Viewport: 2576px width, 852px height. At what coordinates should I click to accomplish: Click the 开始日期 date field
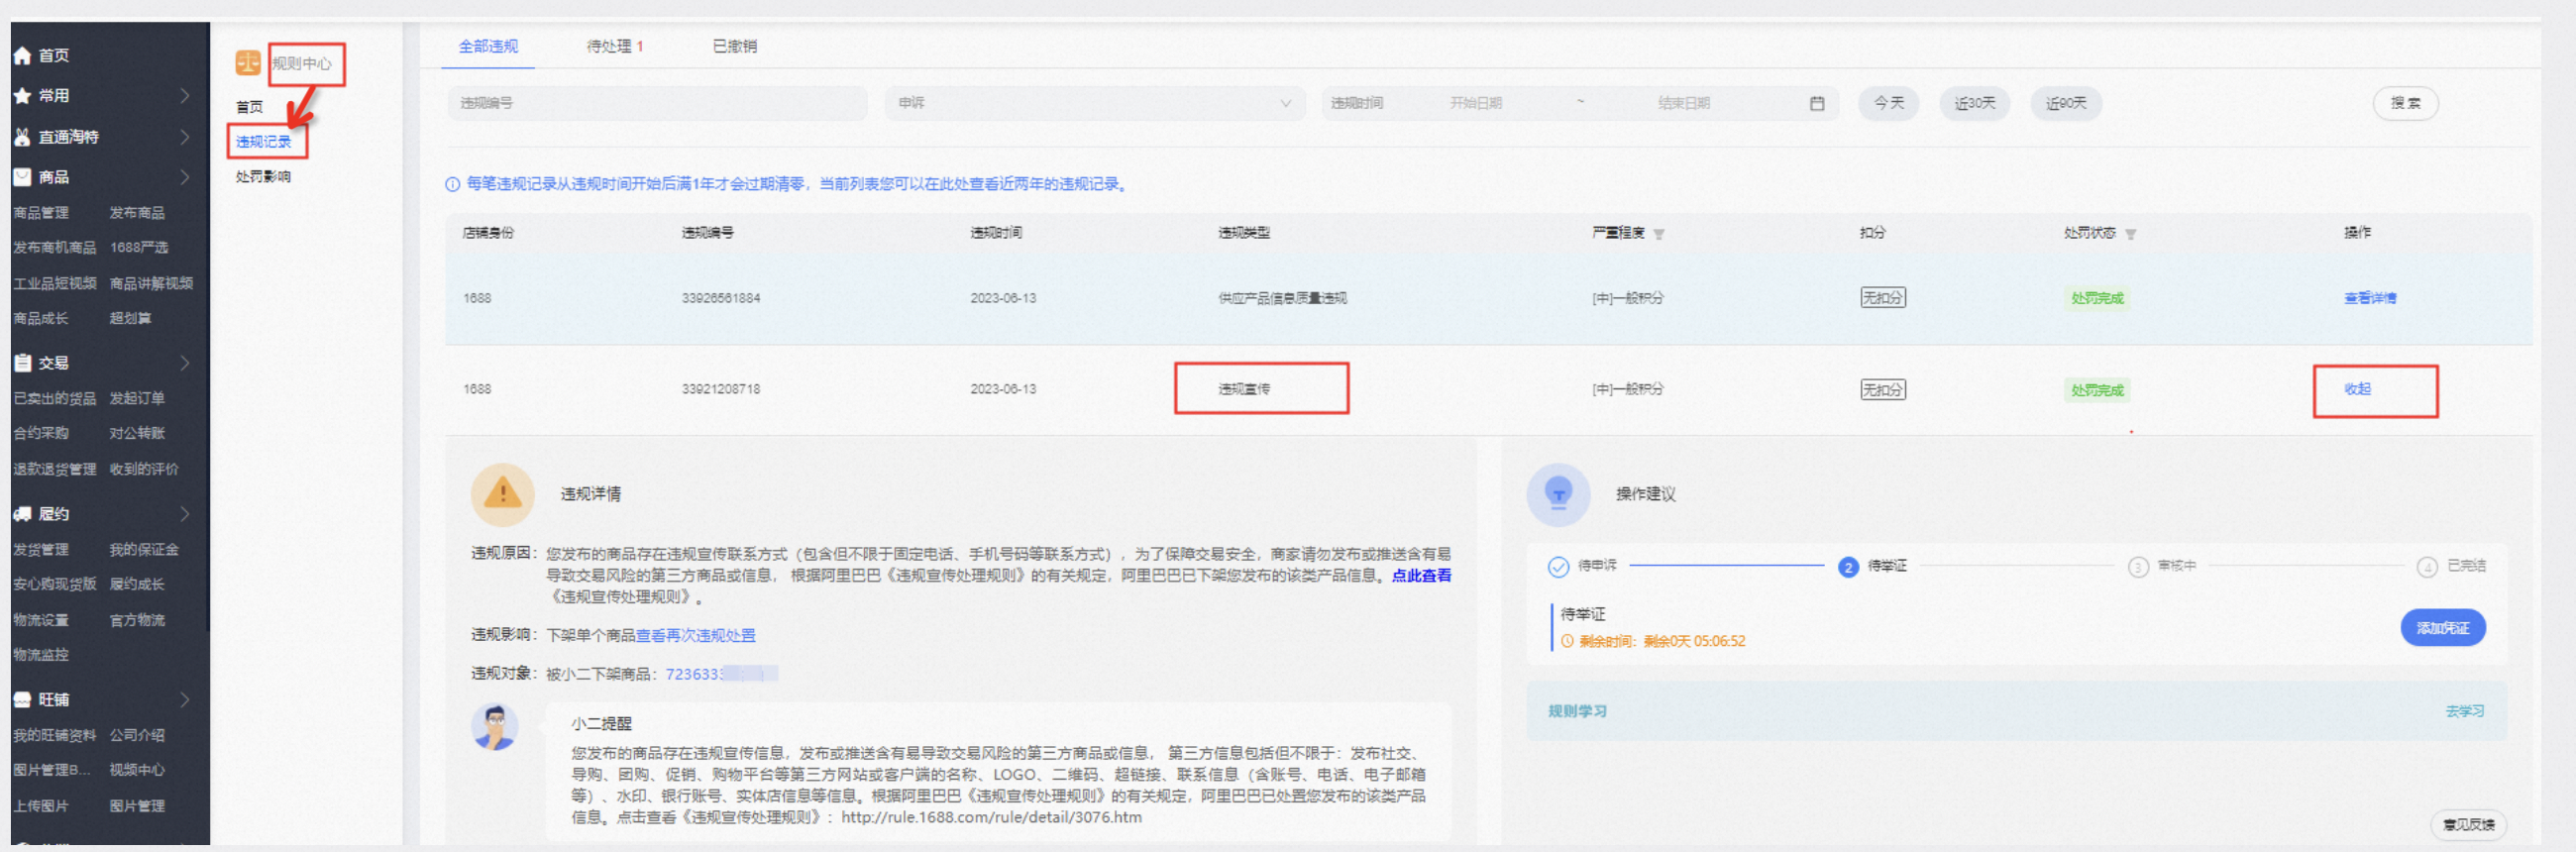tap(1476, 104)
